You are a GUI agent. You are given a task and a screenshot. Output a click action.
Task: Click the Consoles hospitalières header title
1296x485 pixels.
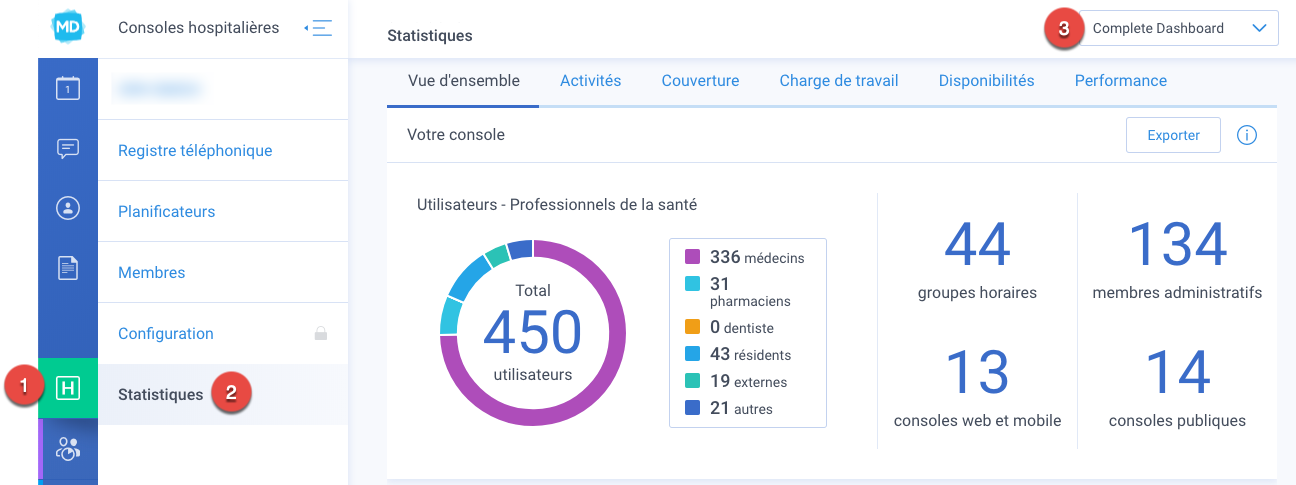199,28
